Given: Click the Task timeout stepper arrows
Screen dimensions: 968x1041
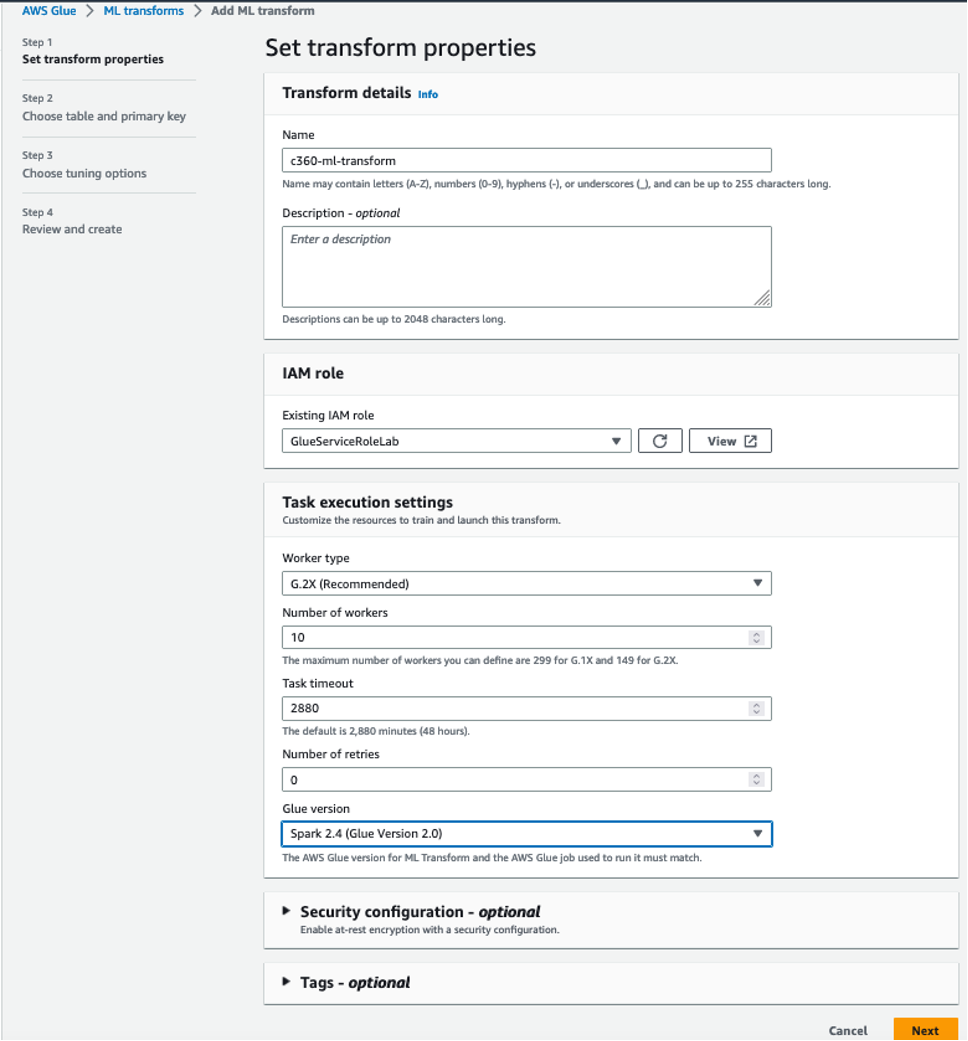Looking at the screenshot, I should pos(756,708).
